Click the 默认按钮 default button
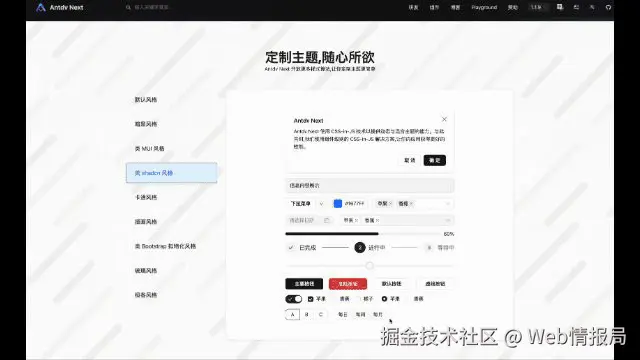This screenshot has width=640, height=360. [x=391, y=284]
